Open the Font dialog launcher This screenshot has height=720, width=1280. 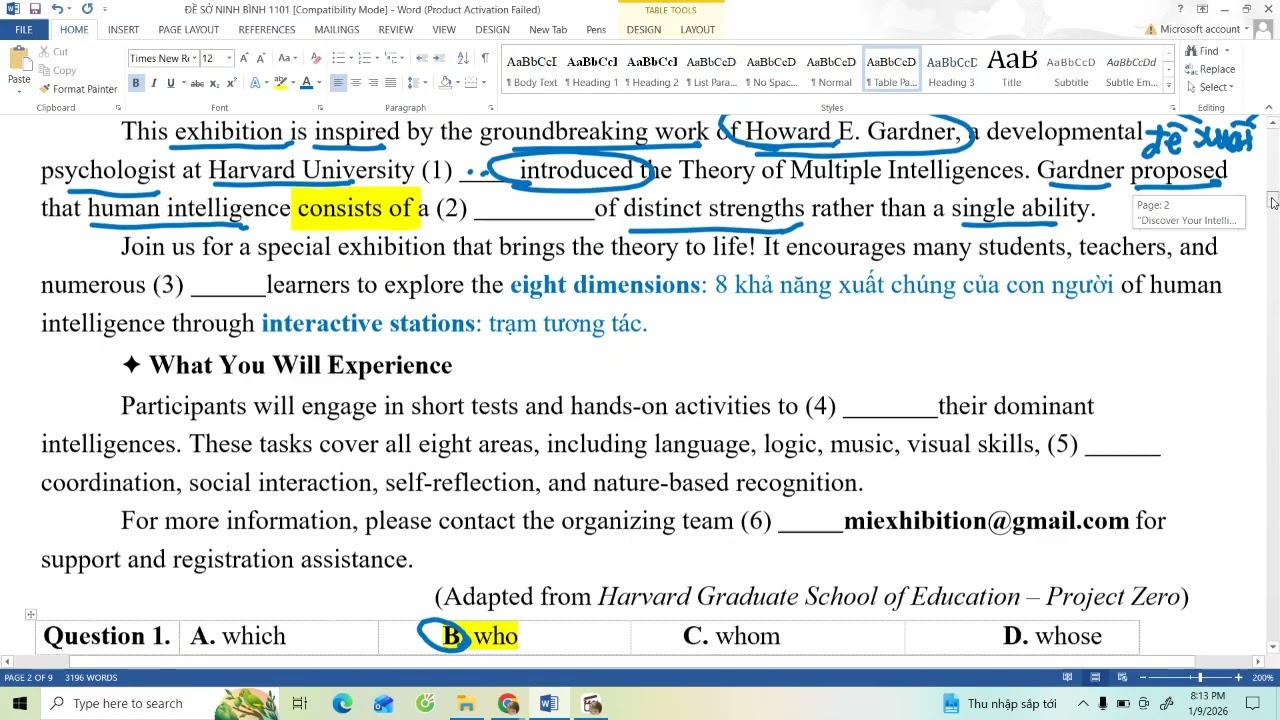point(320,107)
